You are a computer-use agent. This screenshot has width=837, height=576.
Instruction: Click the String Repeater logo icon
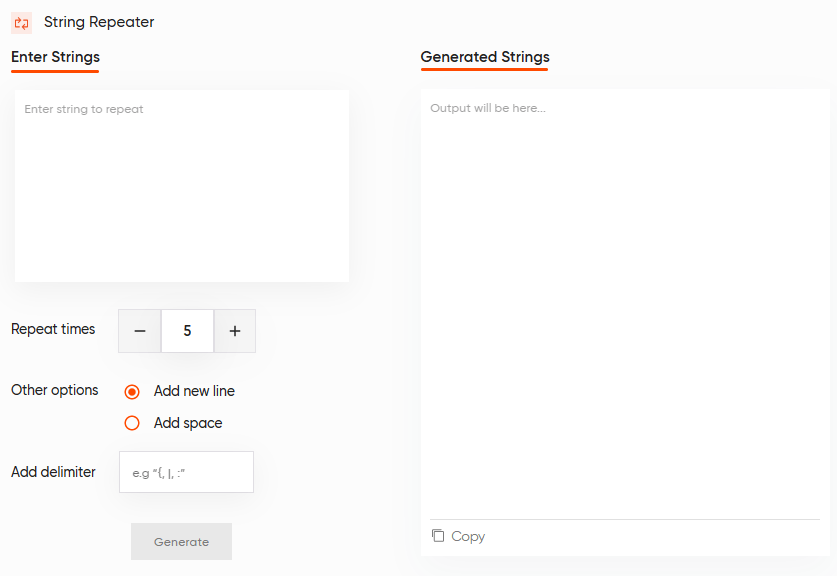tap(20, 22)
